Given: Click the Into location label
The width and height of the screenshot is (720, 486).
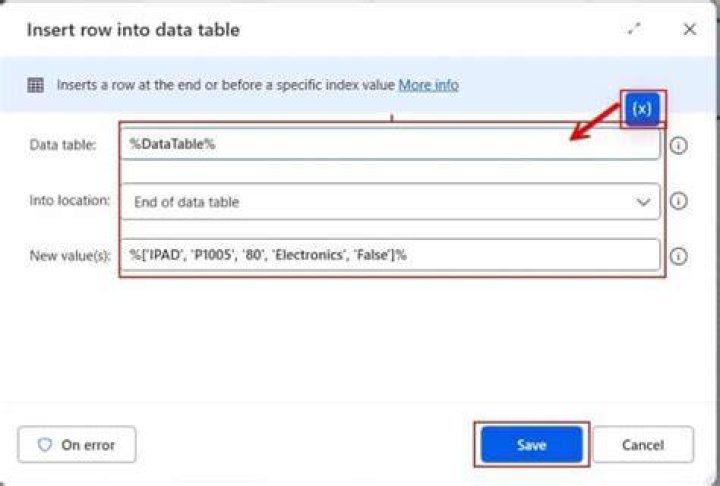Looking at the screenshot, I should (70, 200).
